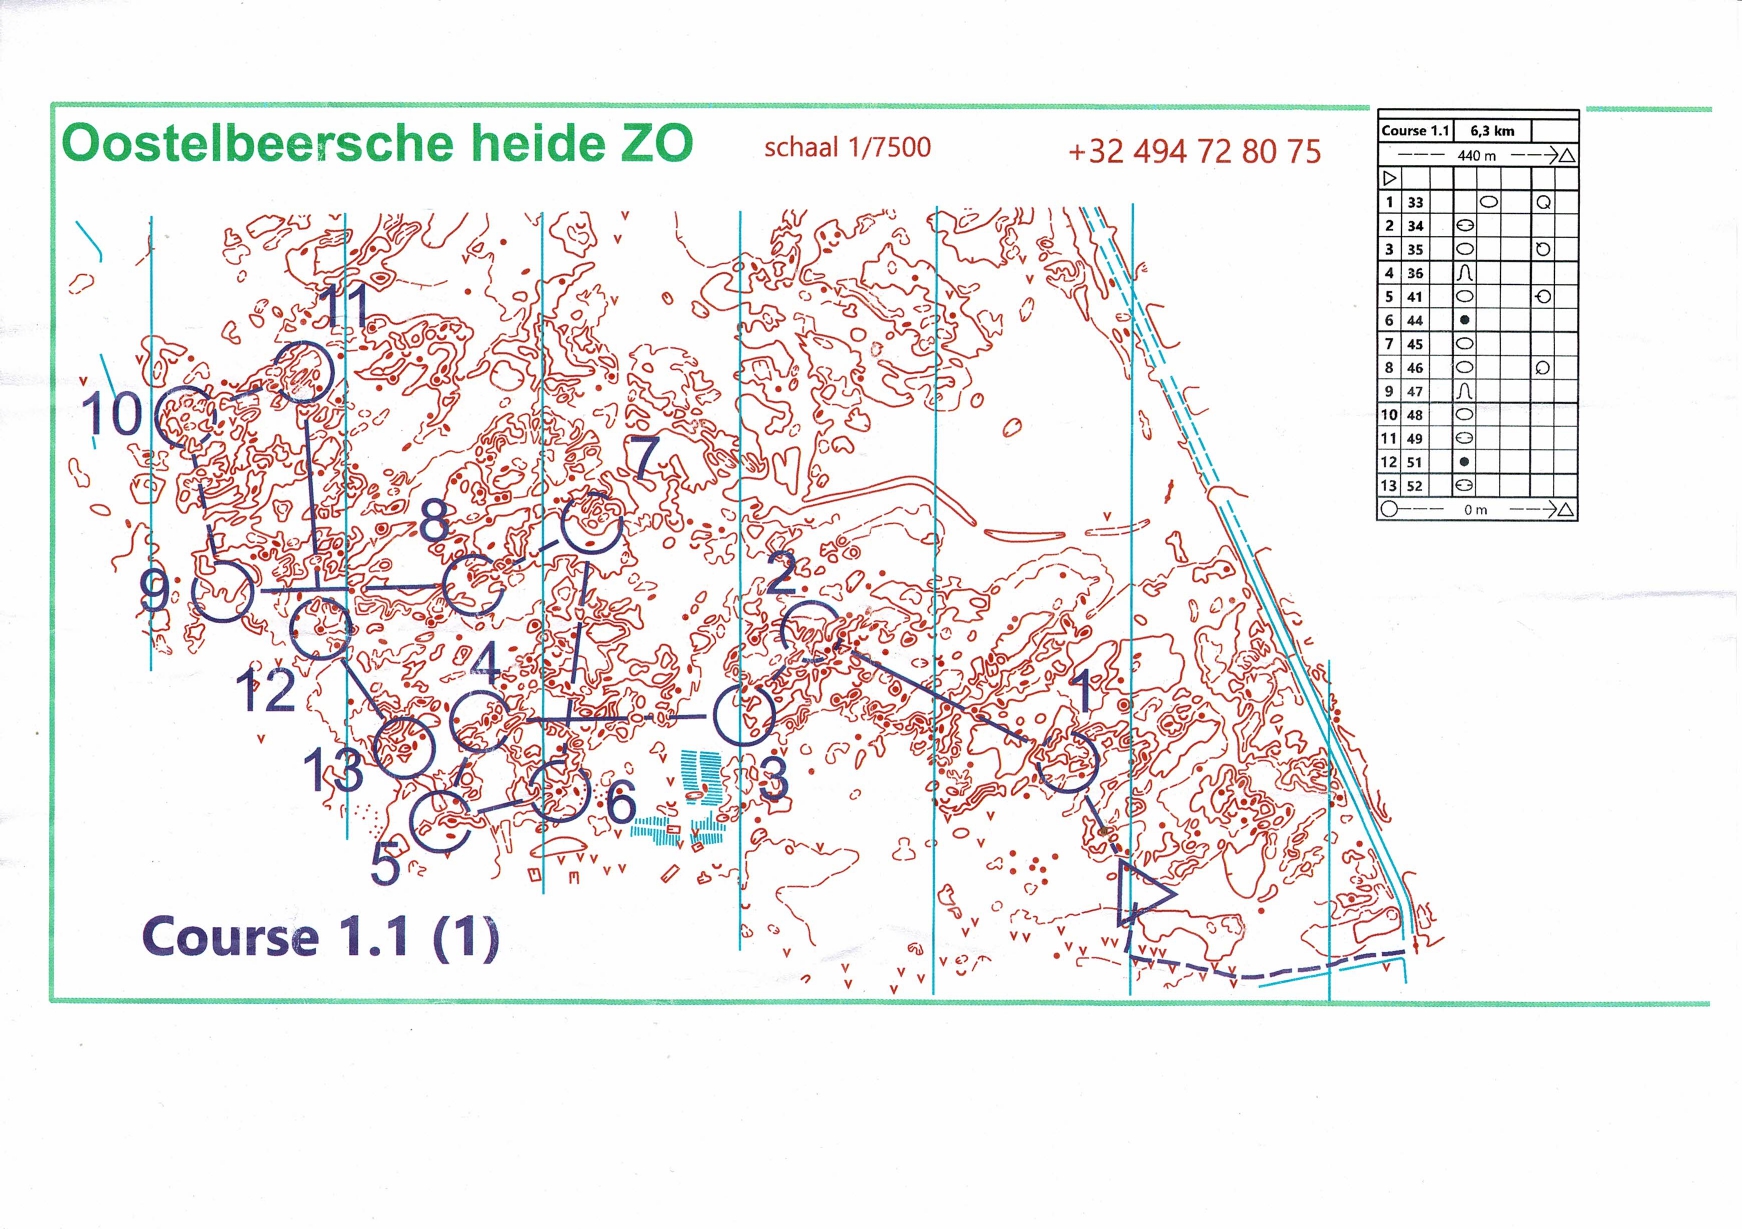This screenshot has height=1229, width=1742.
Task: Click control circle 8 on the map
Action: point(473,585)
